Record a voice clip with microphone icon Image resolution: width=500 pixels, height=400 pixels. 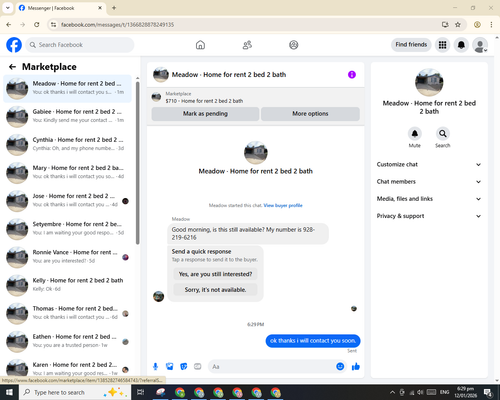[155, 367]
